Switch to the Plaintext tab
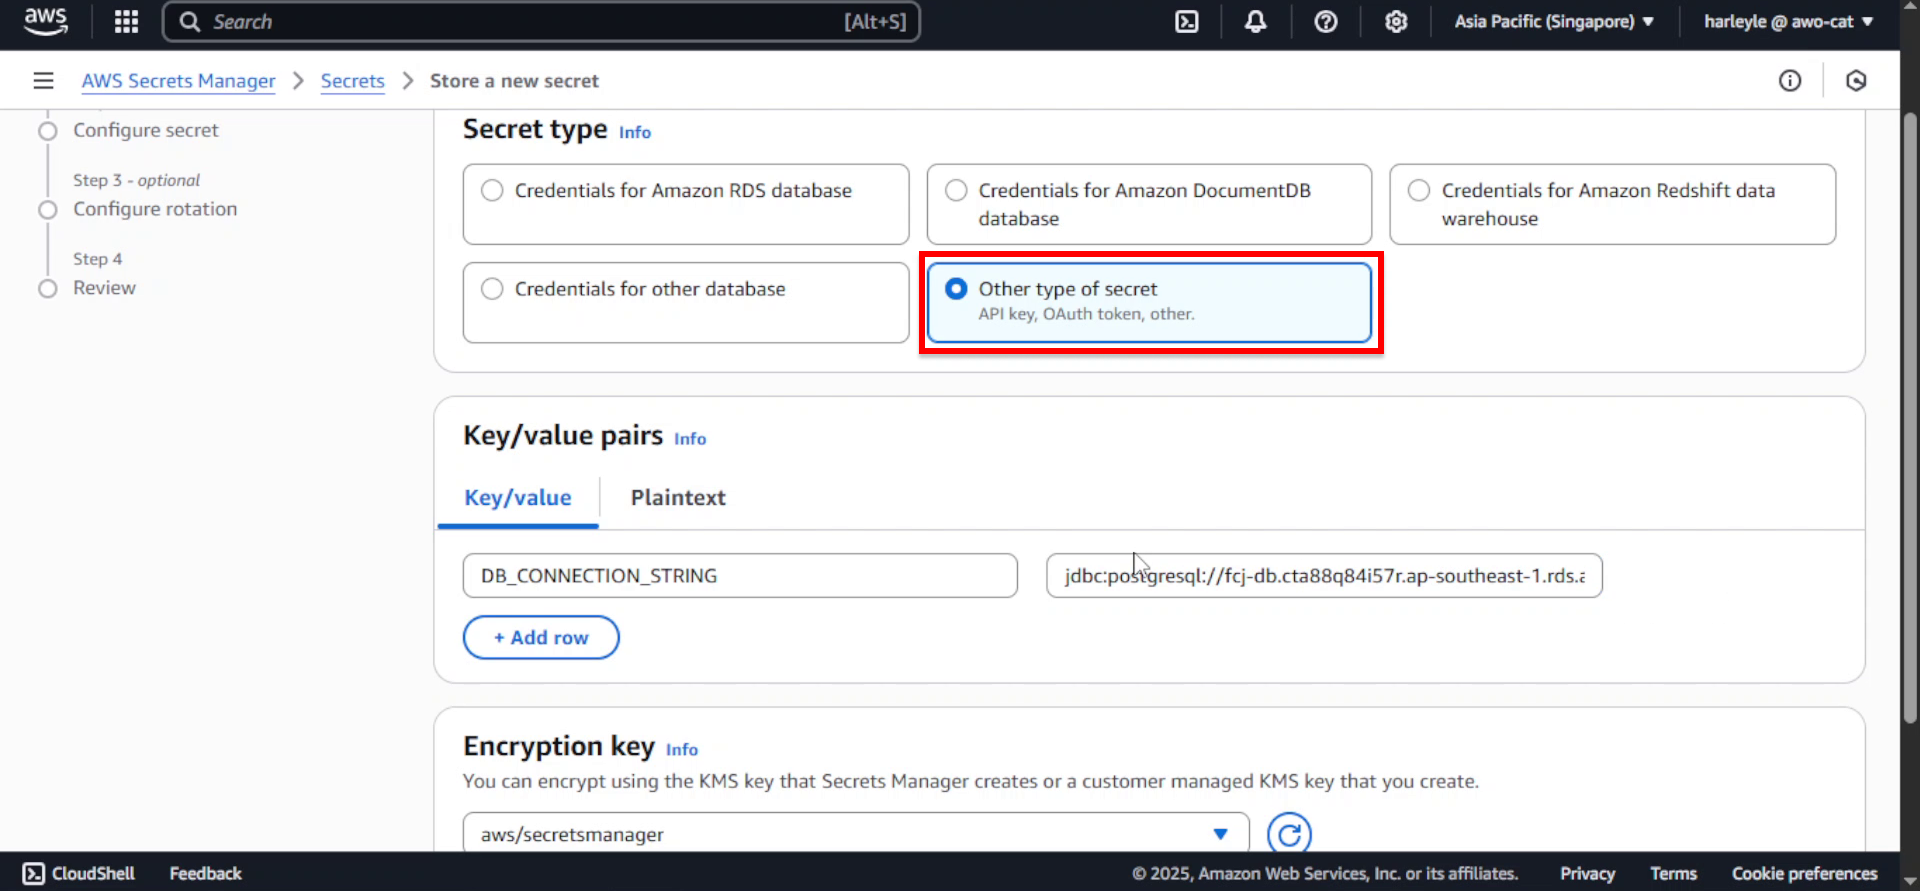 pos(678,498)
